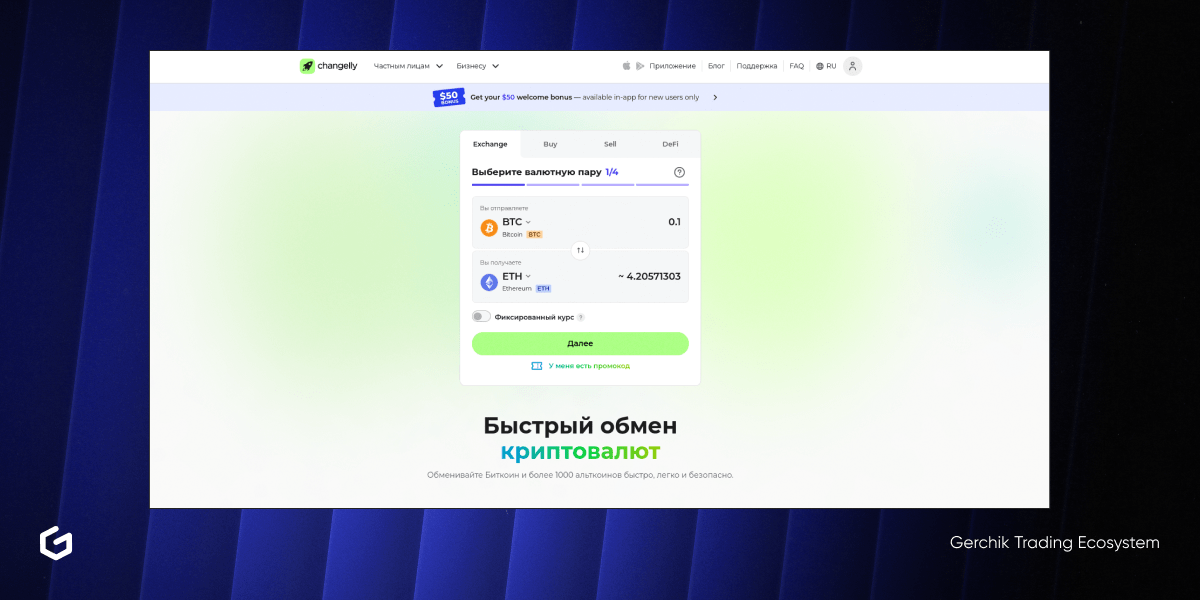
Task: Click the arrow at the bonus banner's end
Action: (715, 97)
